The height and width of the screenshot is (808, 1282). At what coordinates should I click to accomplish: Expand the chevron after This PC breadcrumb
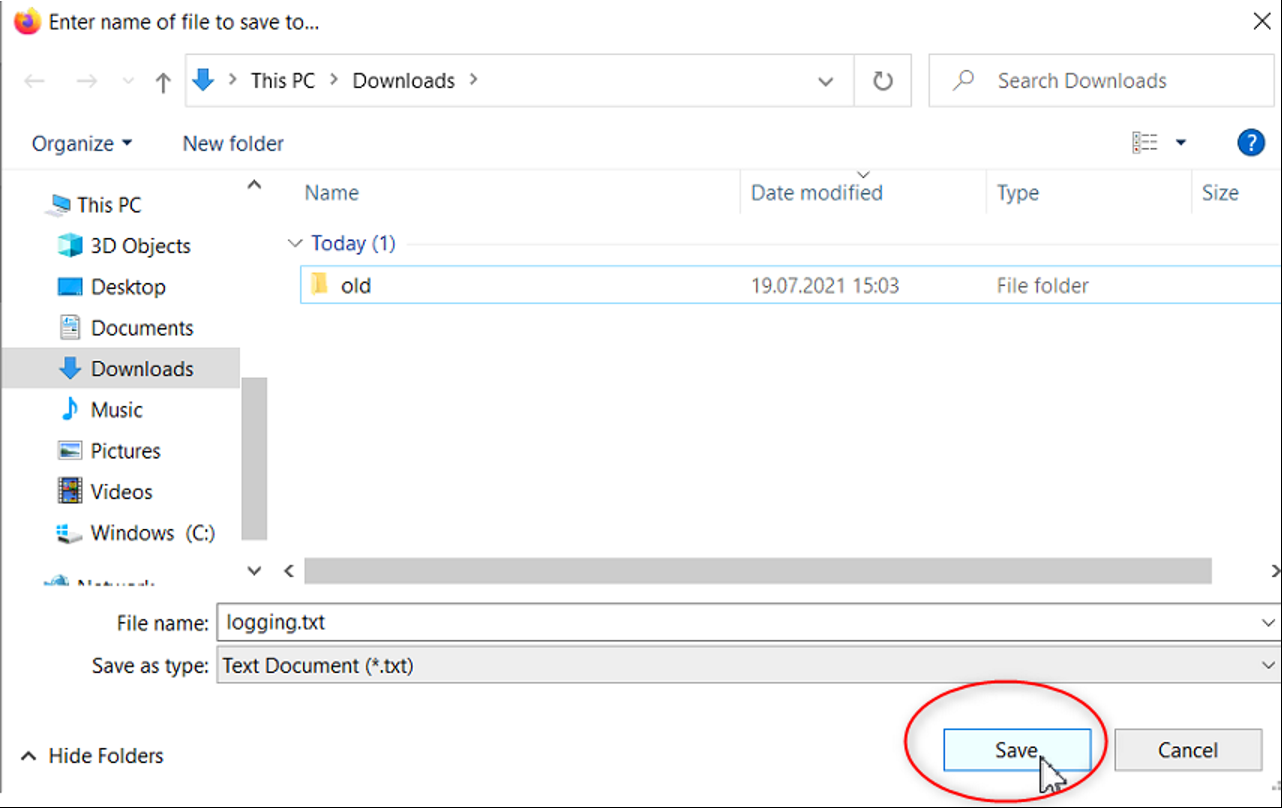334,81
